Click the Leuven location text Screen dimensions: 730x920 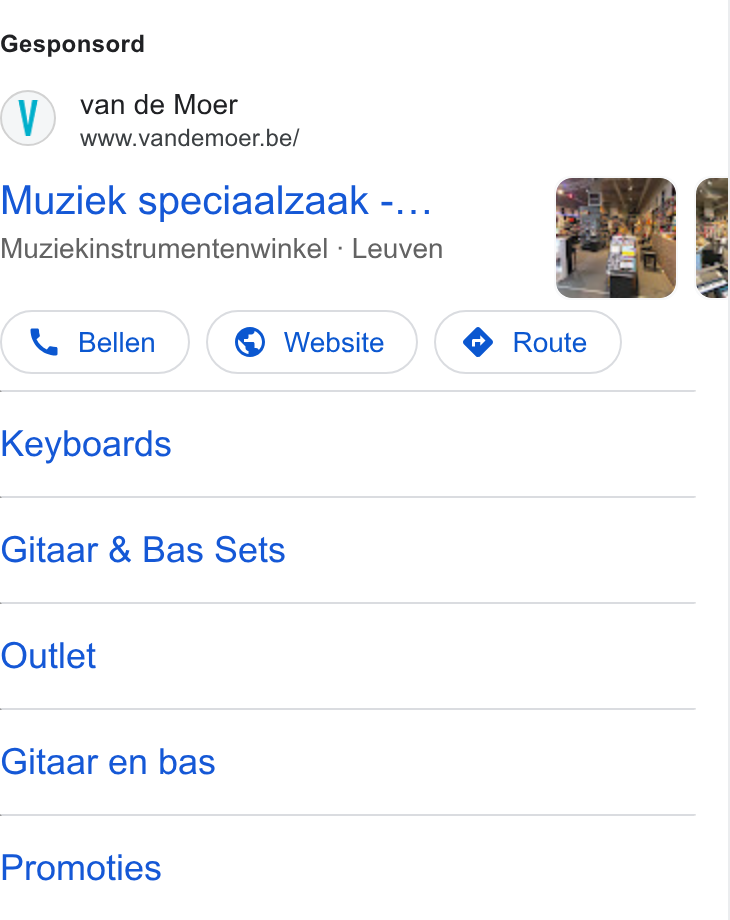[x=397, y=249]
